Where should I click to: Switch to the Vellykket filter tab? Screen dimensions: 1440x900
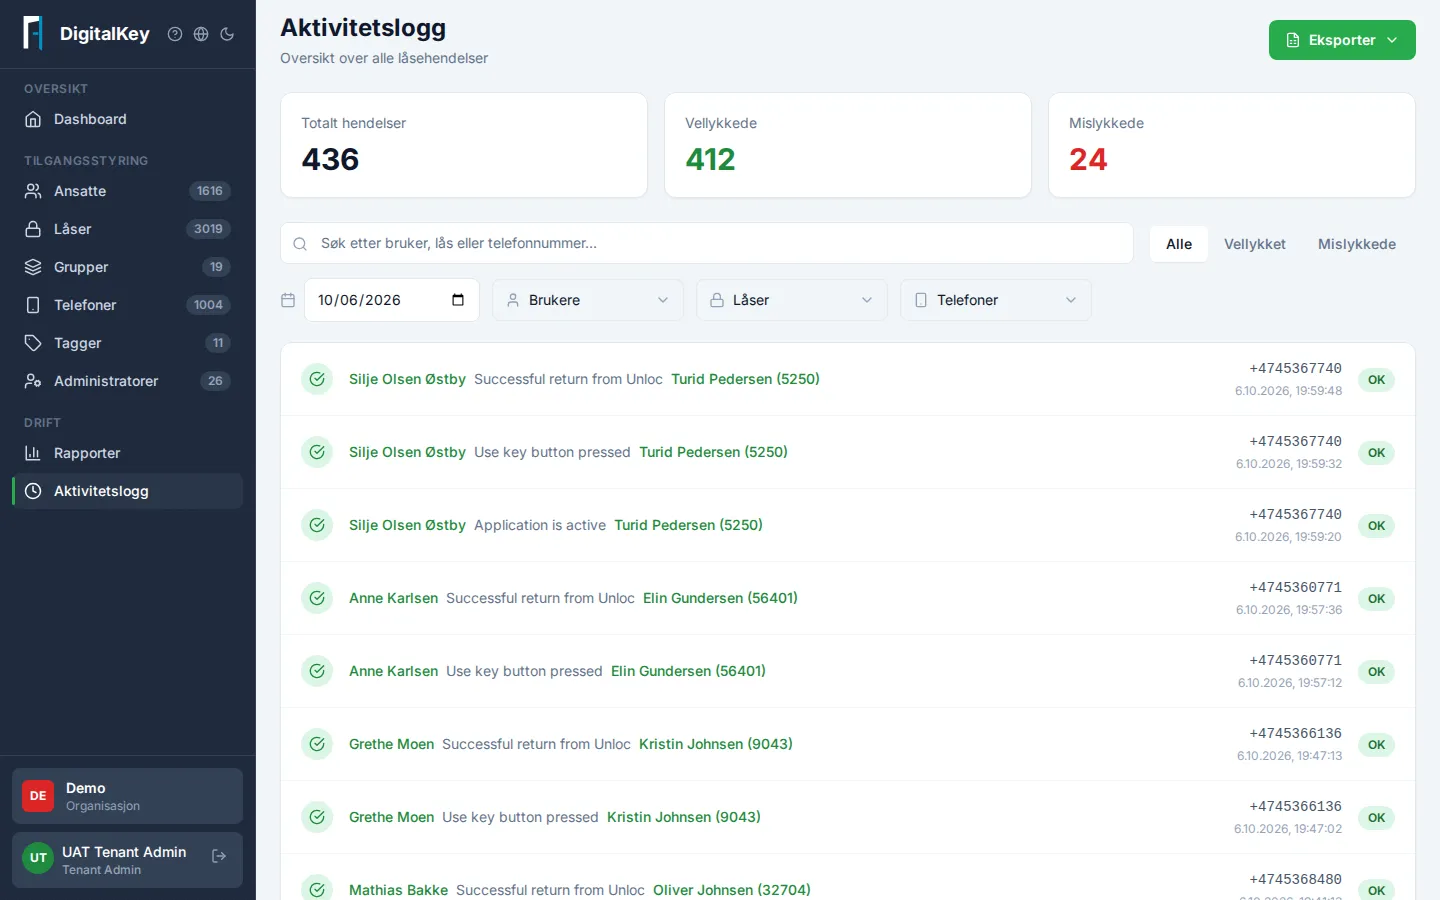pos(1255,244)
